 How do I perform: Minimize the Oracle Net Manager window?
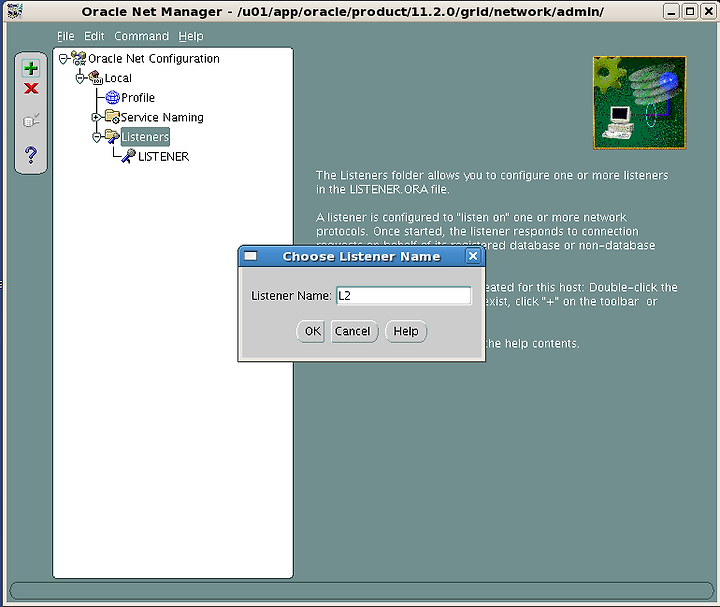671,11
